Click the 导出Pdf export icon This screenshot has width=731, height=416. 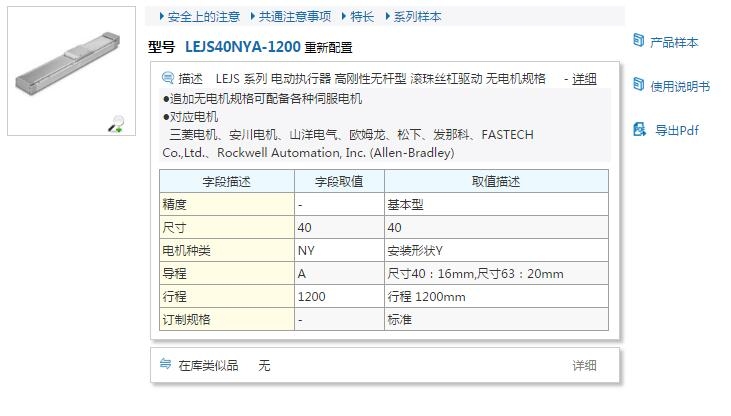tap(639, 129)
